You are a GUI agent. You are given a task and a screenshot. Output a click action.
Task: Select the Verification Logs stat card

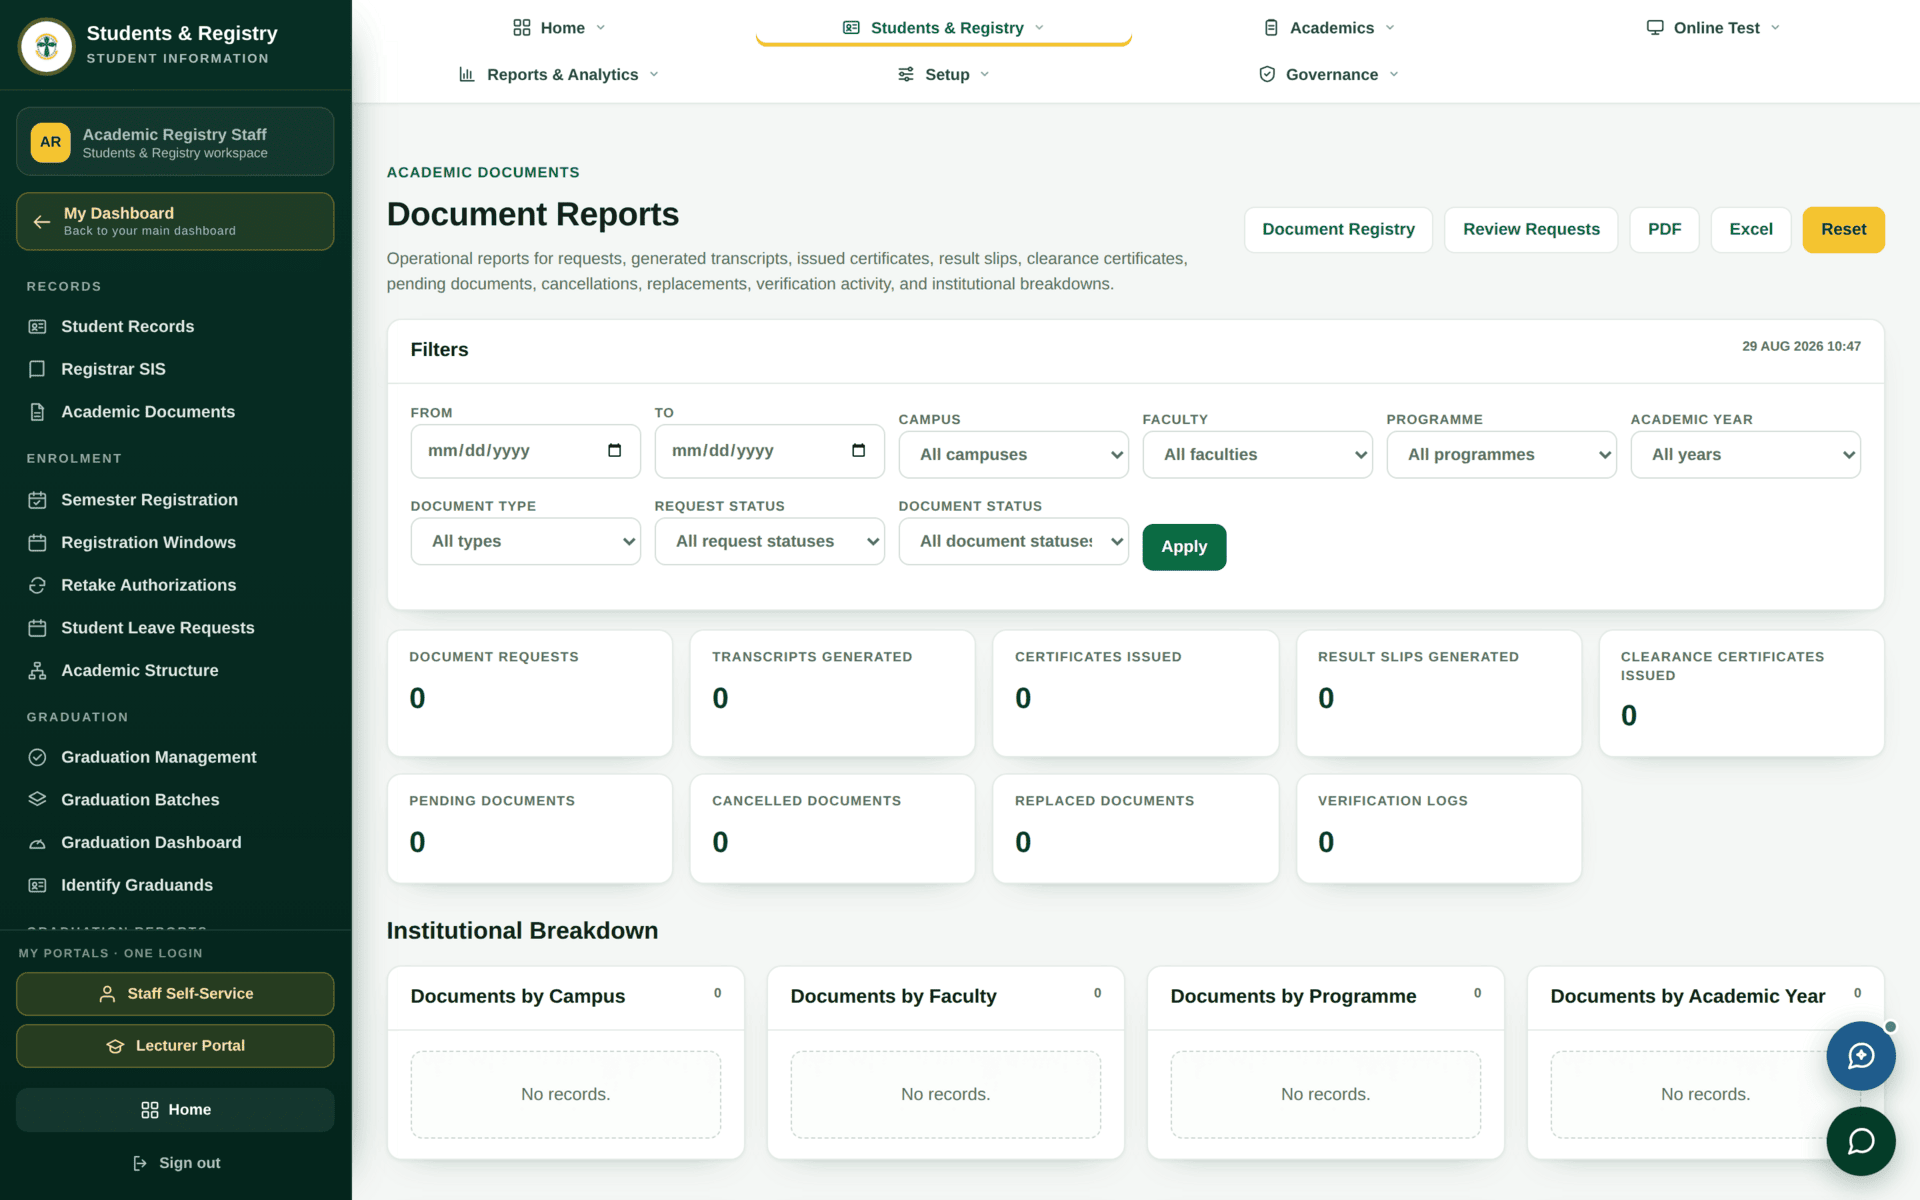pyautogui.click(x=1438, y=829)
